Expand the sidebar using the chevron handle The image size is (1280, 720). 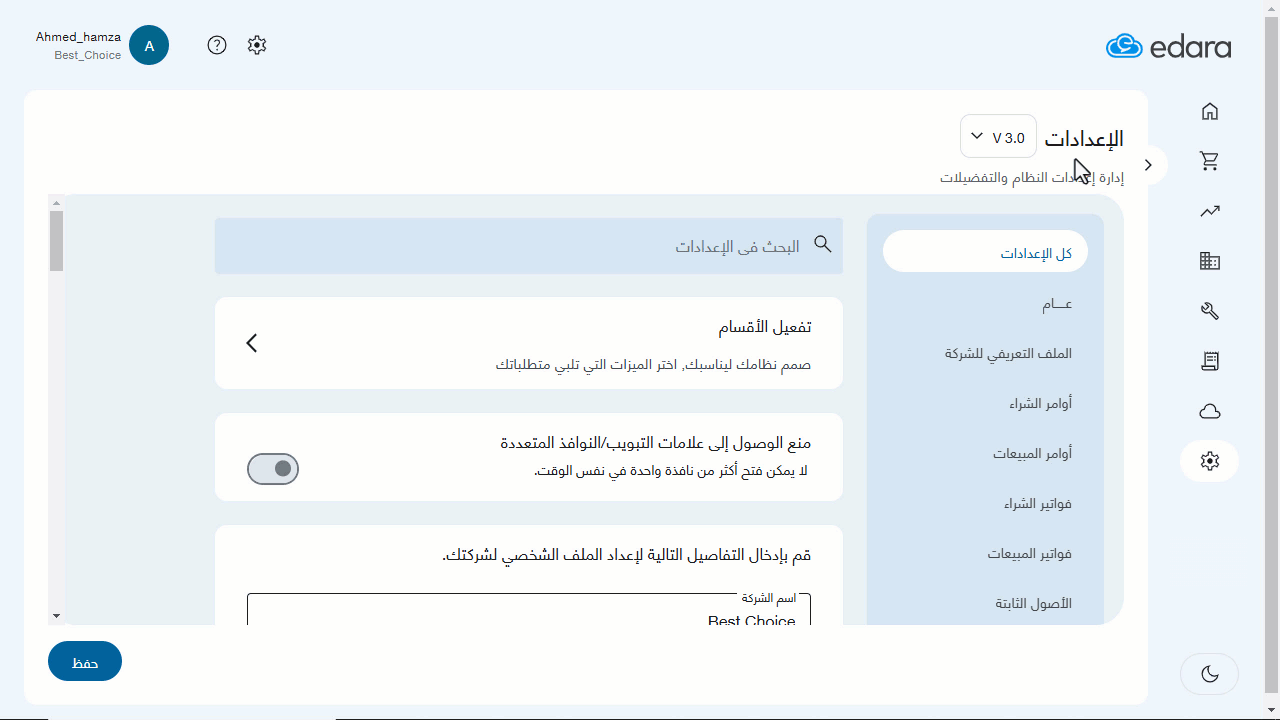coord(1148,165)
